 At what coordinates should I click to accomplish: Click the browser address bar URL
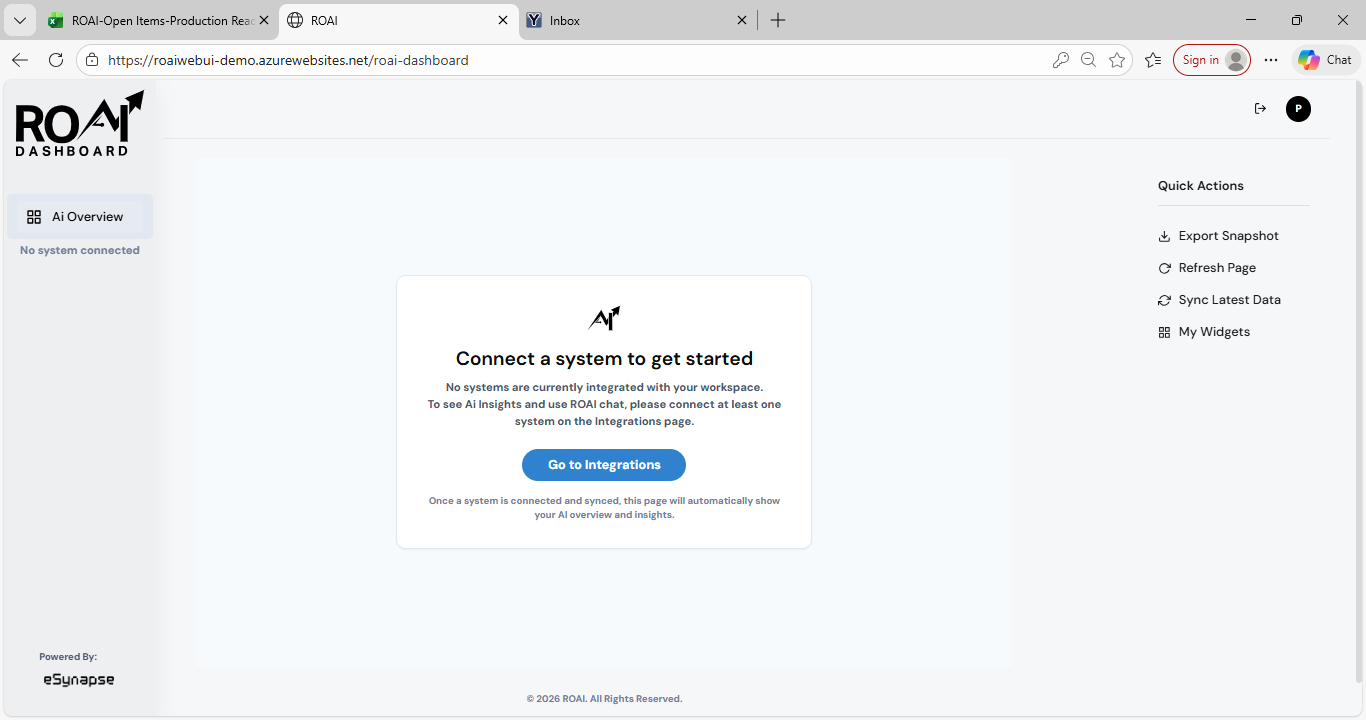click(288, 60)
